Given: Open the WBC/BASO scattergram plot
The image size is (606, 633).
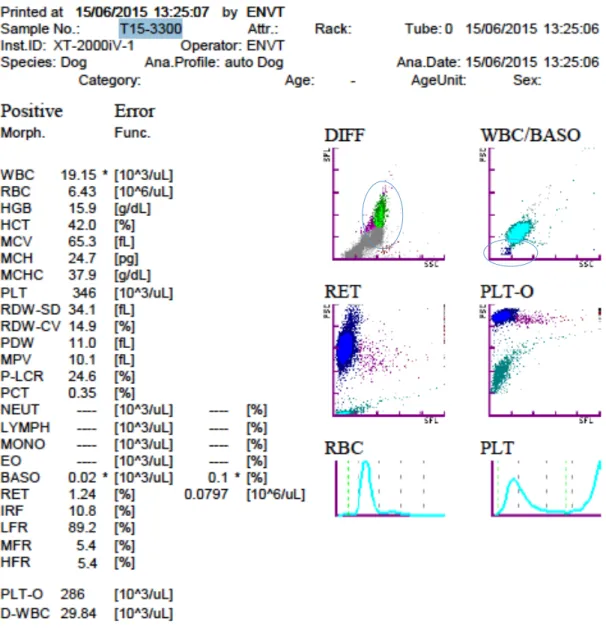Looking at the screenshot, I should coord(544,204).
